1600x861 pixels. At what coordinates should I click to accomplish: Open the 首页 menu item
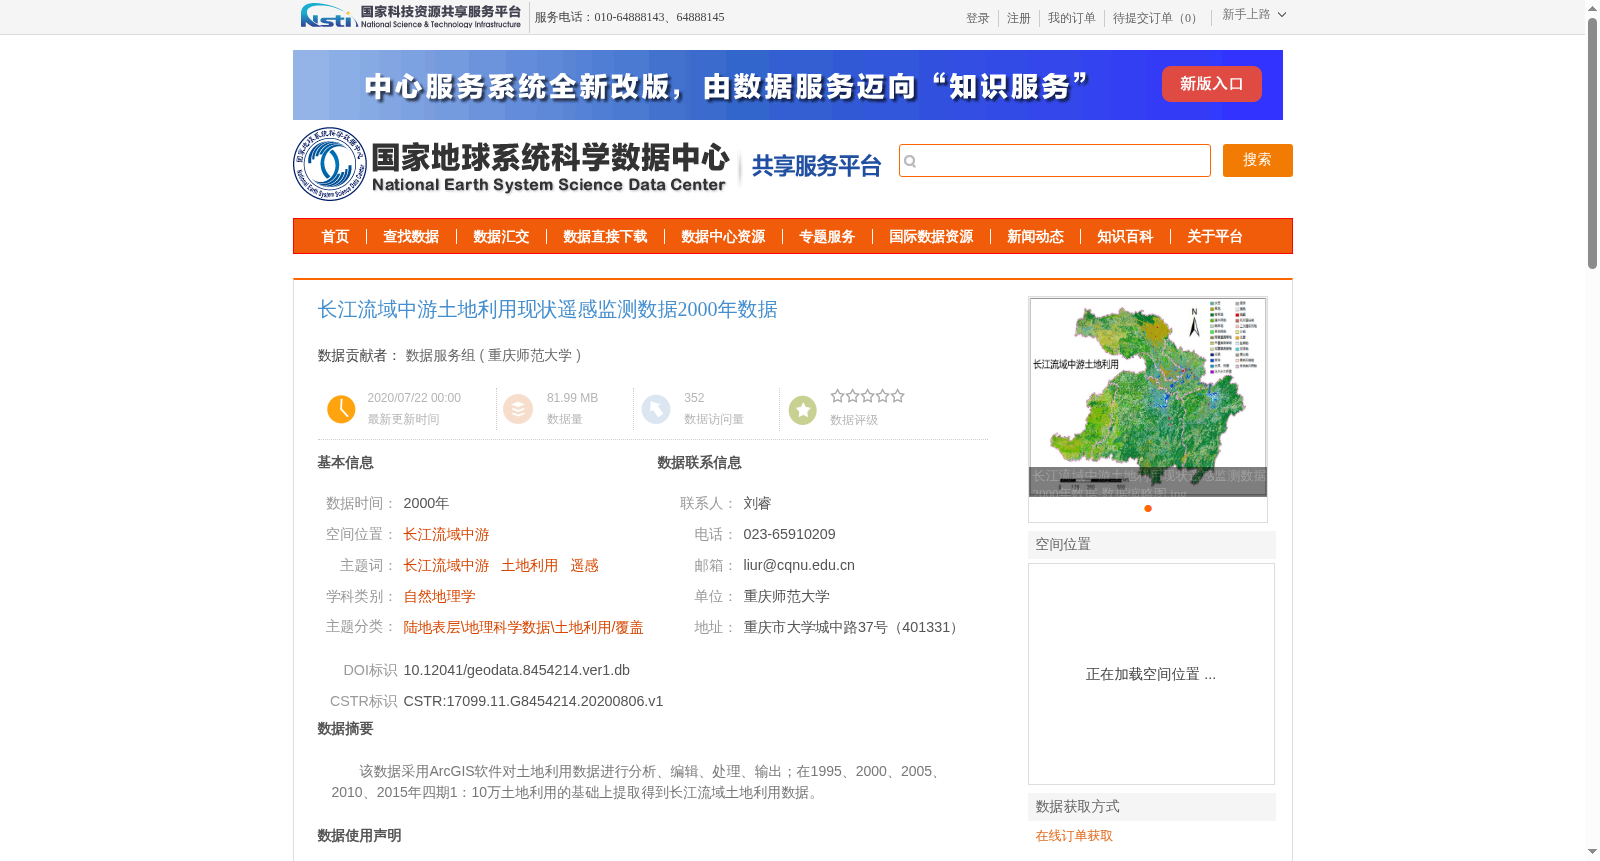coord(335,237)
